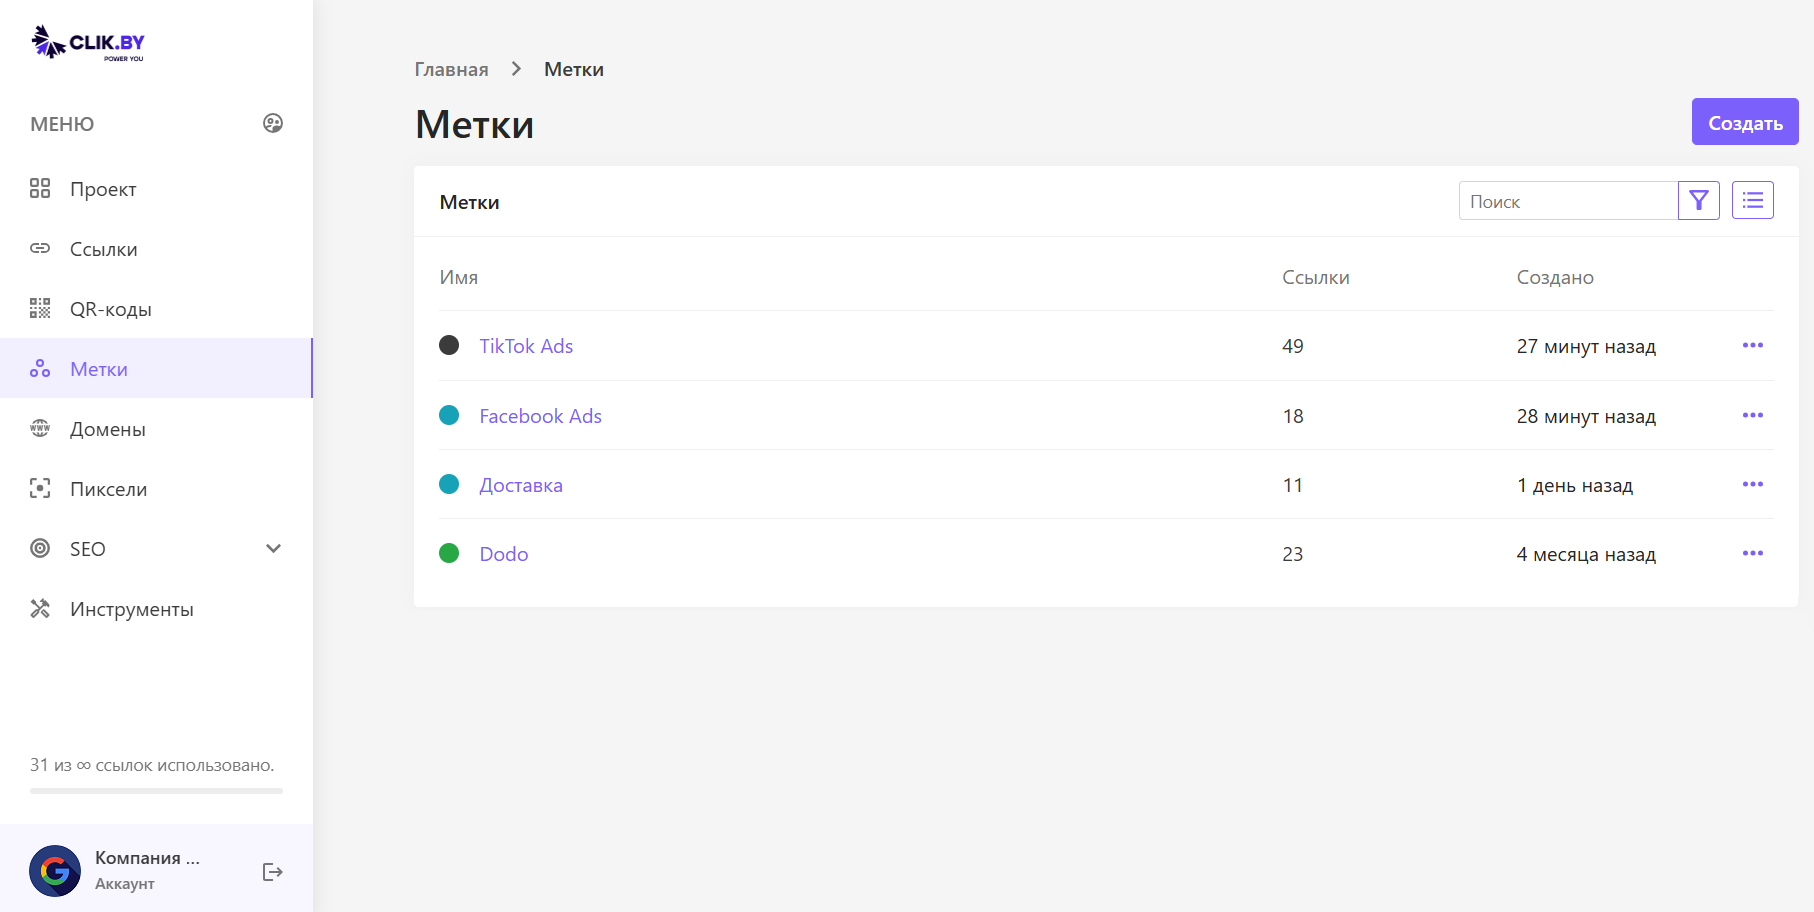This screenshot has width=1814, height=912.
Task: Click the Пиксели sidebar icon
Action: (x=40, y=489)
